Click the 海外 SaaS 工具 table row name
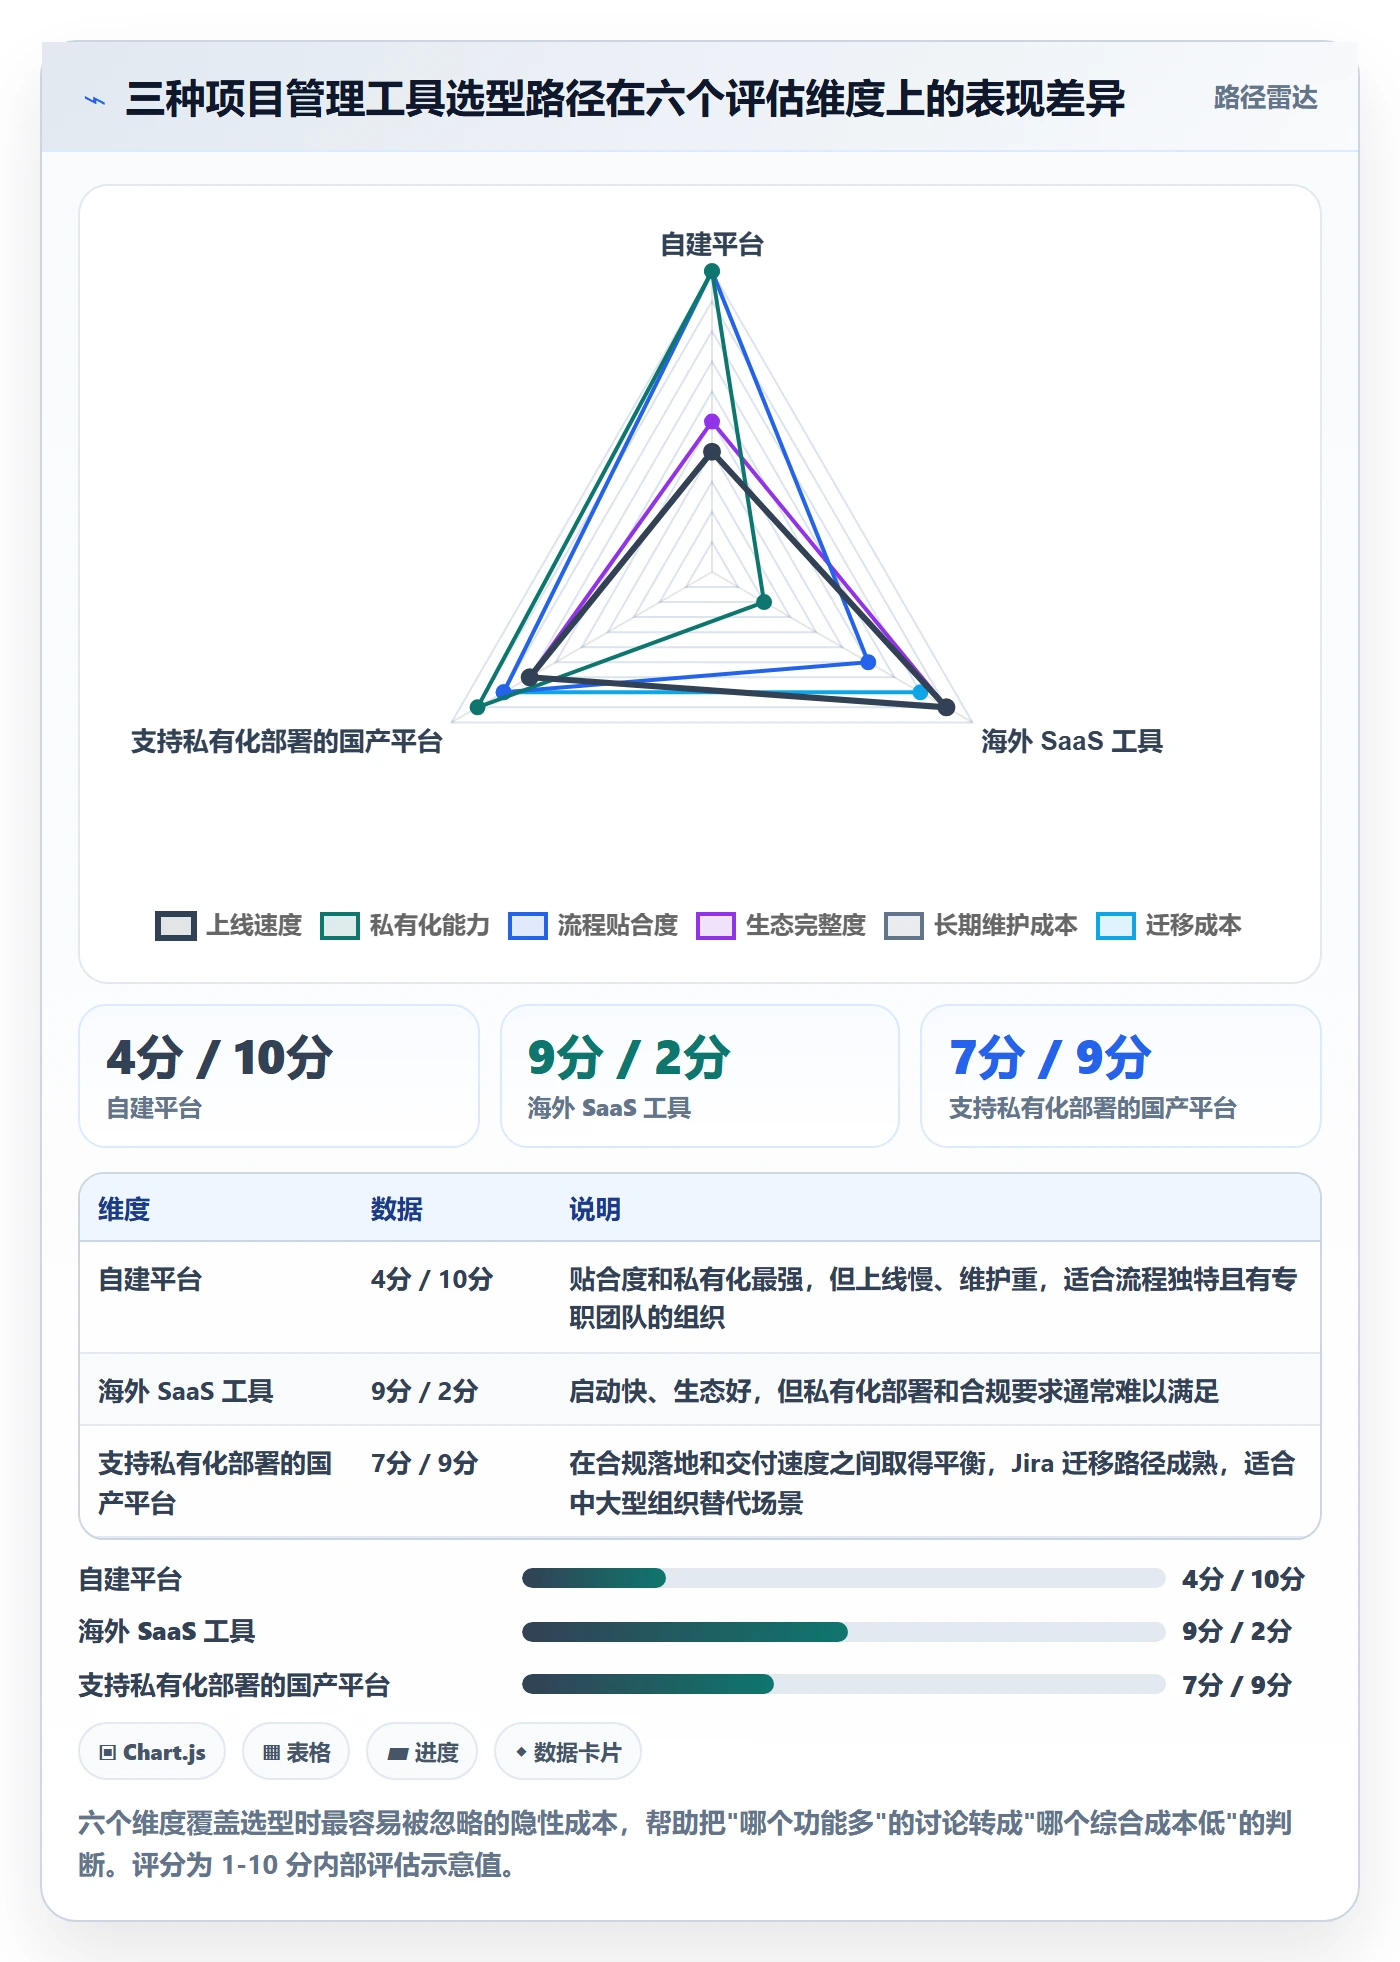The width and height of the screenshot is (1400, 1962). pyautogui.click(x=186, y=1391)
